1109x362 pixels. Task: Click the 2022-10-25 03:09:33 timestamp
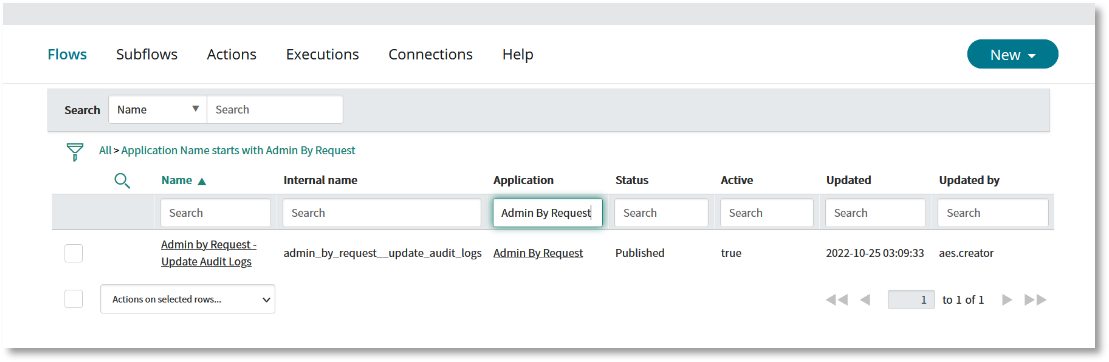(875, 253)
